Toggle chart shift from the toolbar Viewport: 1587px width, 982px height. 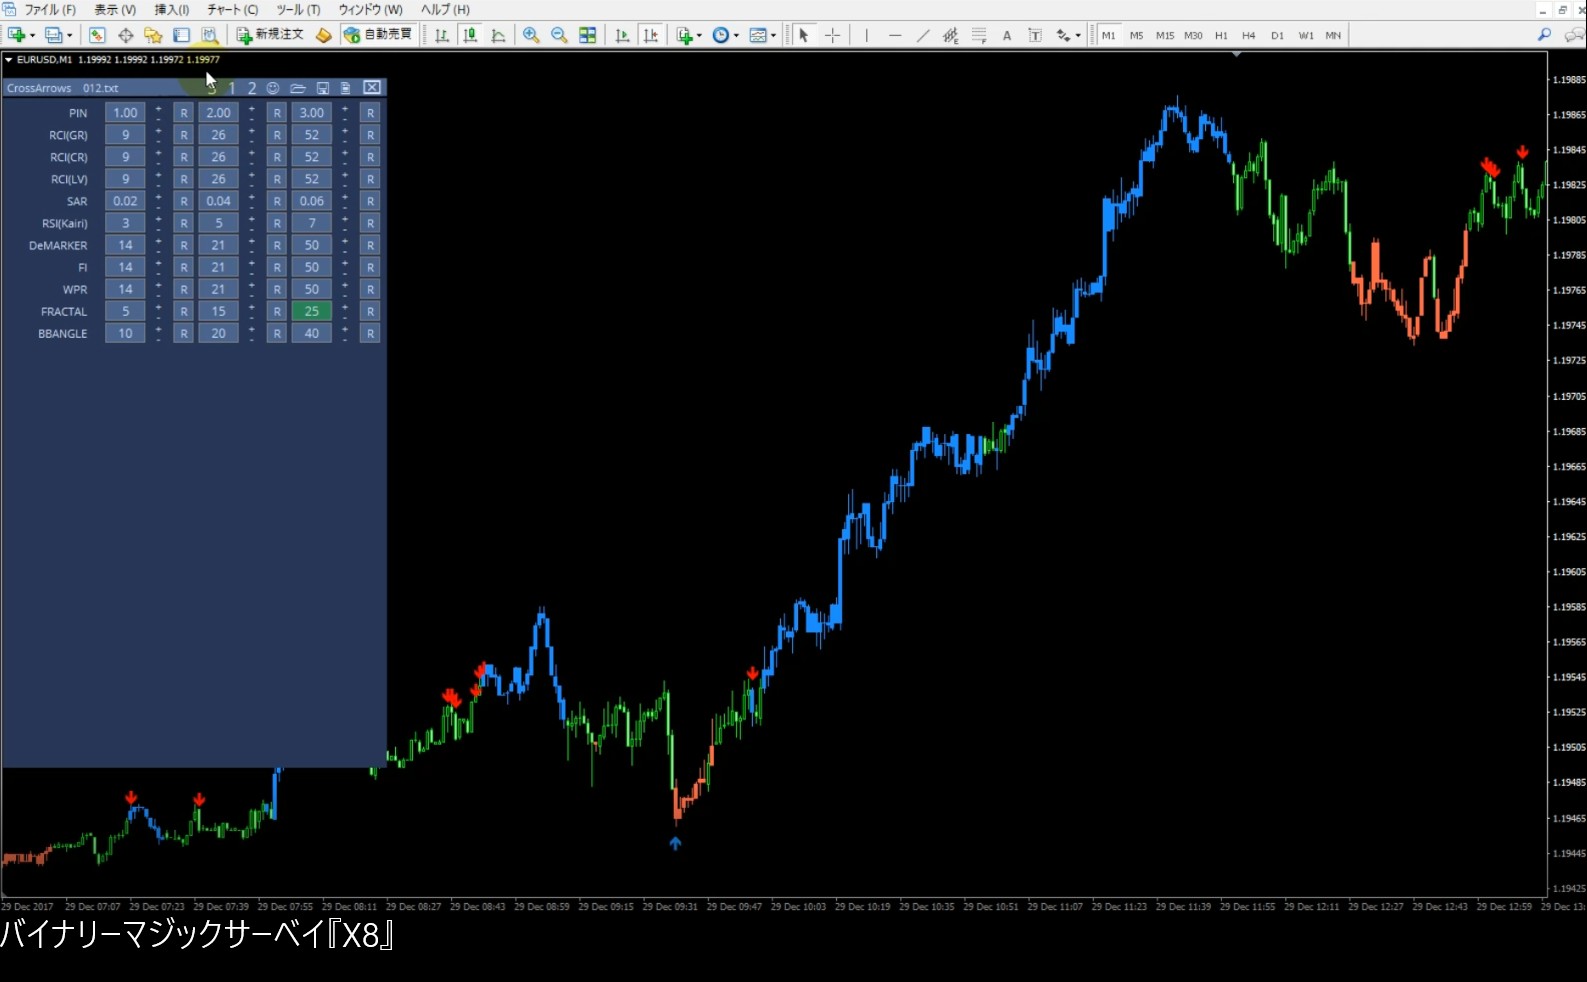tap(650, 35)
